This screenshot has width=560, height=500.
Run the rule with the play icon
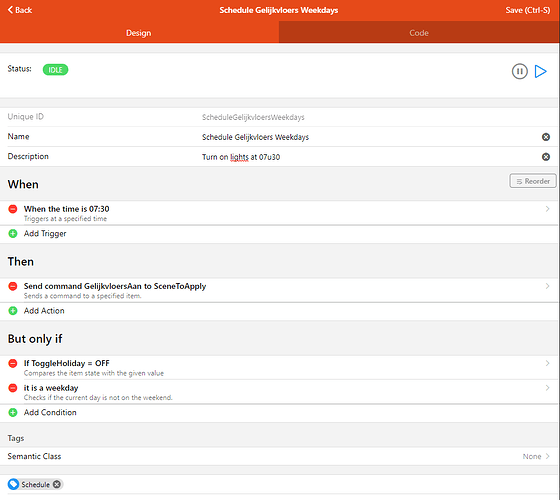(540, 71)
